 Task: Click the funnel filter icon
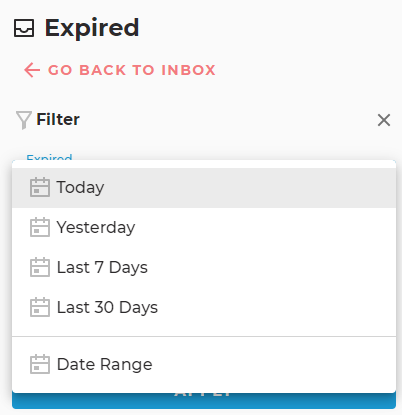[24, 120]
